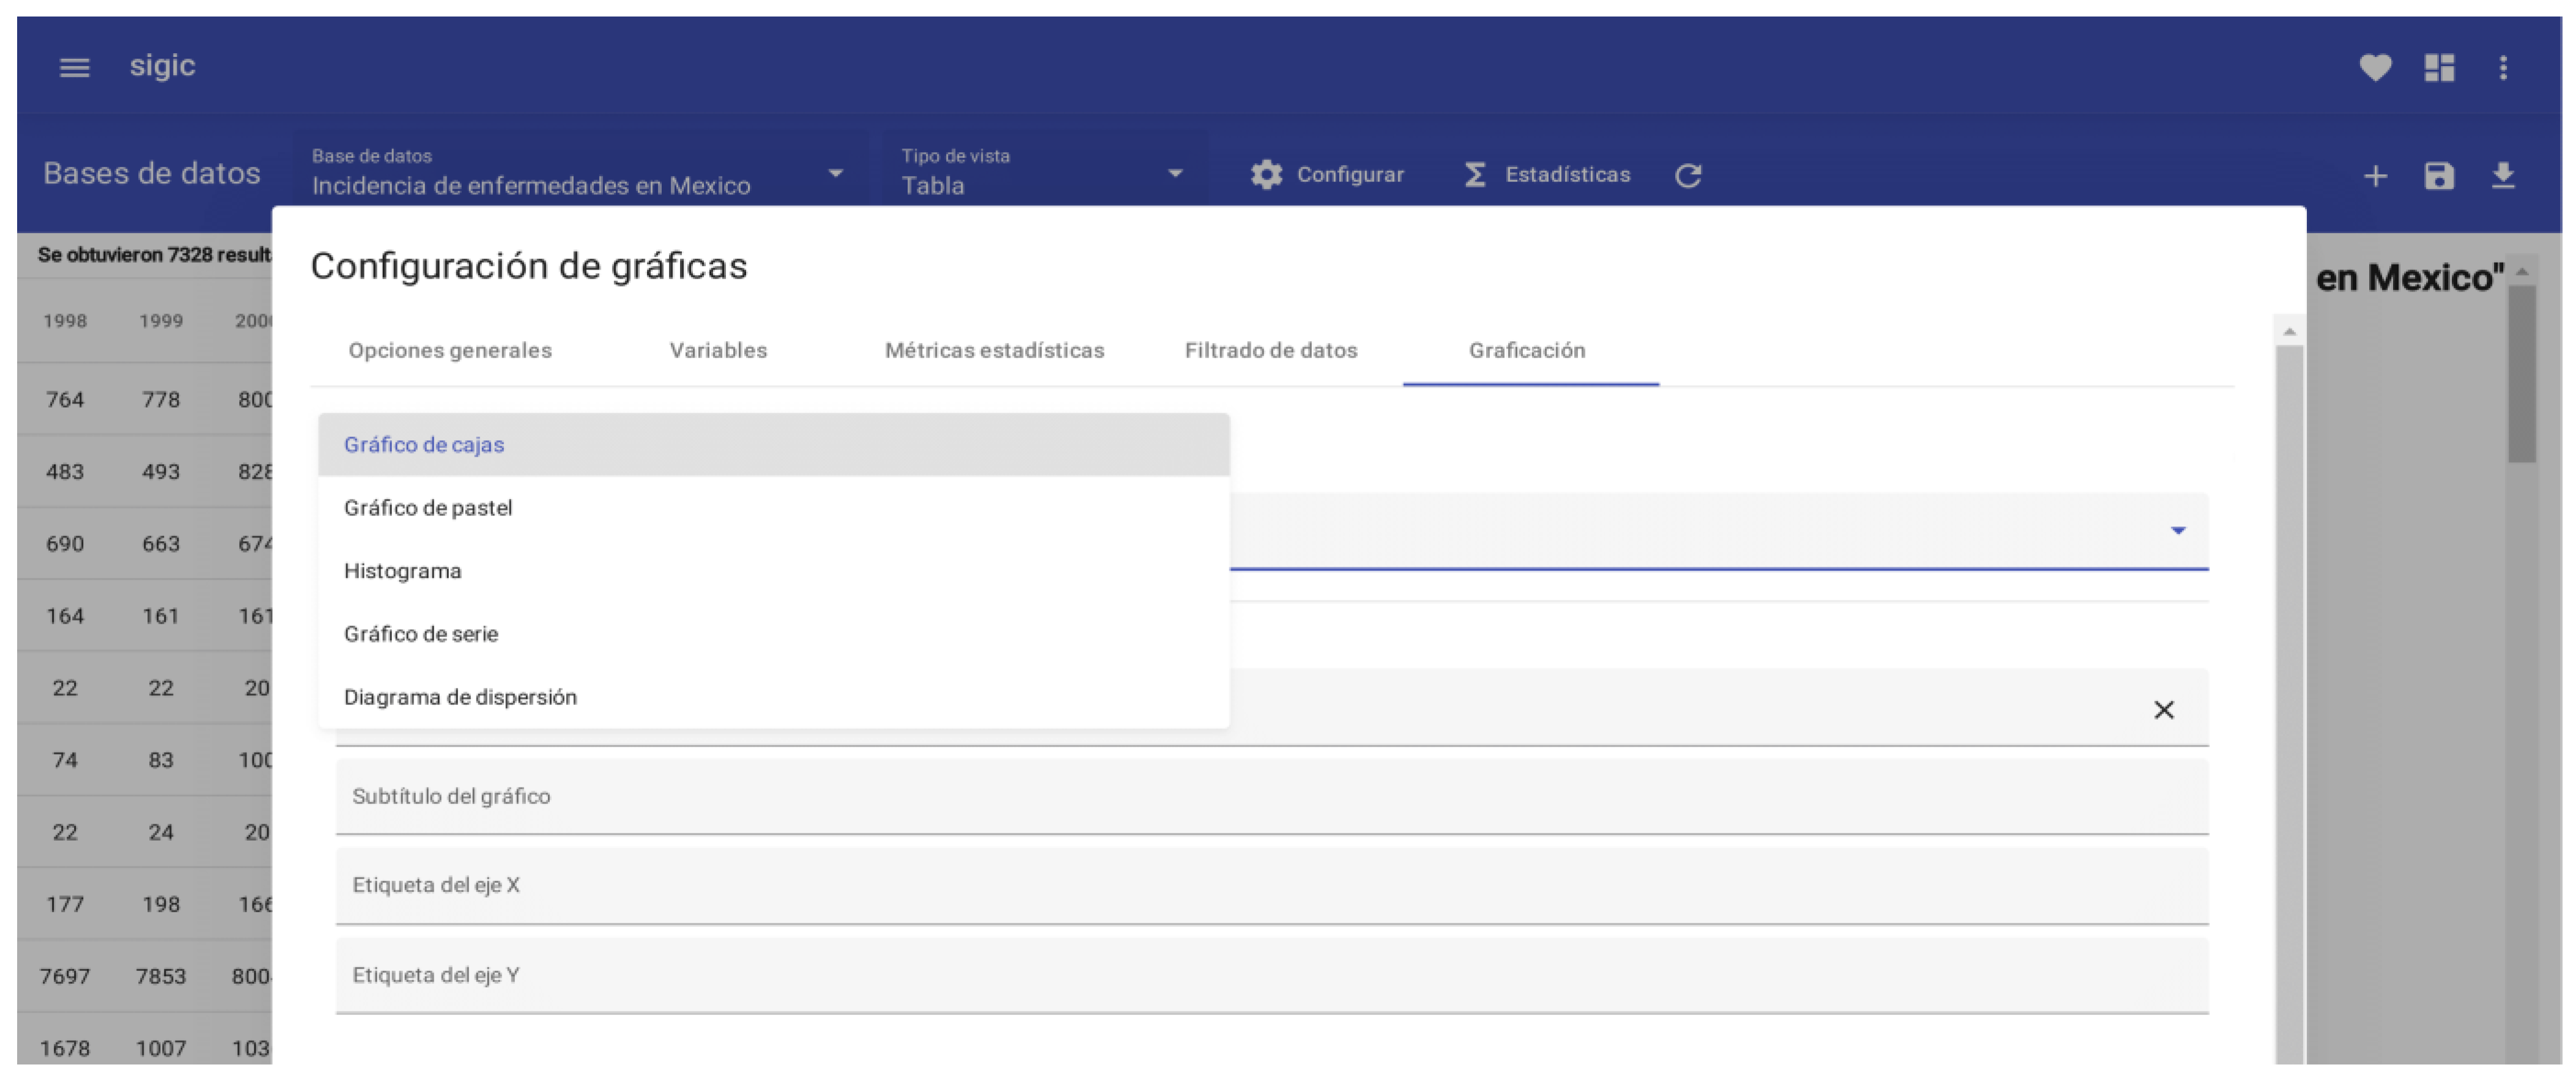
Task: Open the Filtrado de datos tab
Action: pyautogui.click(x=1270, y=350)
